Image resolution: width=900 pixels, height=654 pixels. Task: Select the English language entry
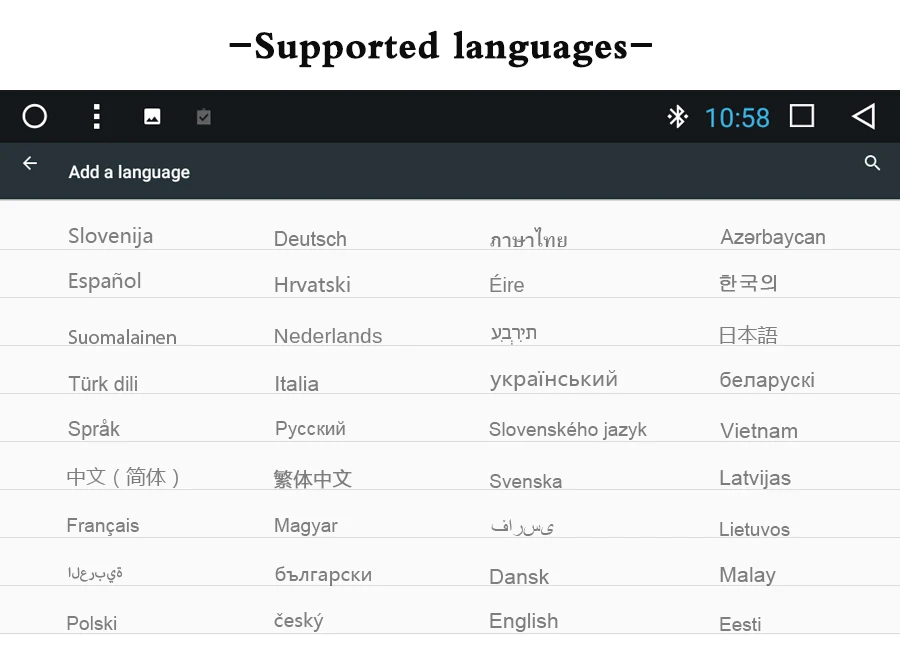pyautogui.click(x=523, y=621)
